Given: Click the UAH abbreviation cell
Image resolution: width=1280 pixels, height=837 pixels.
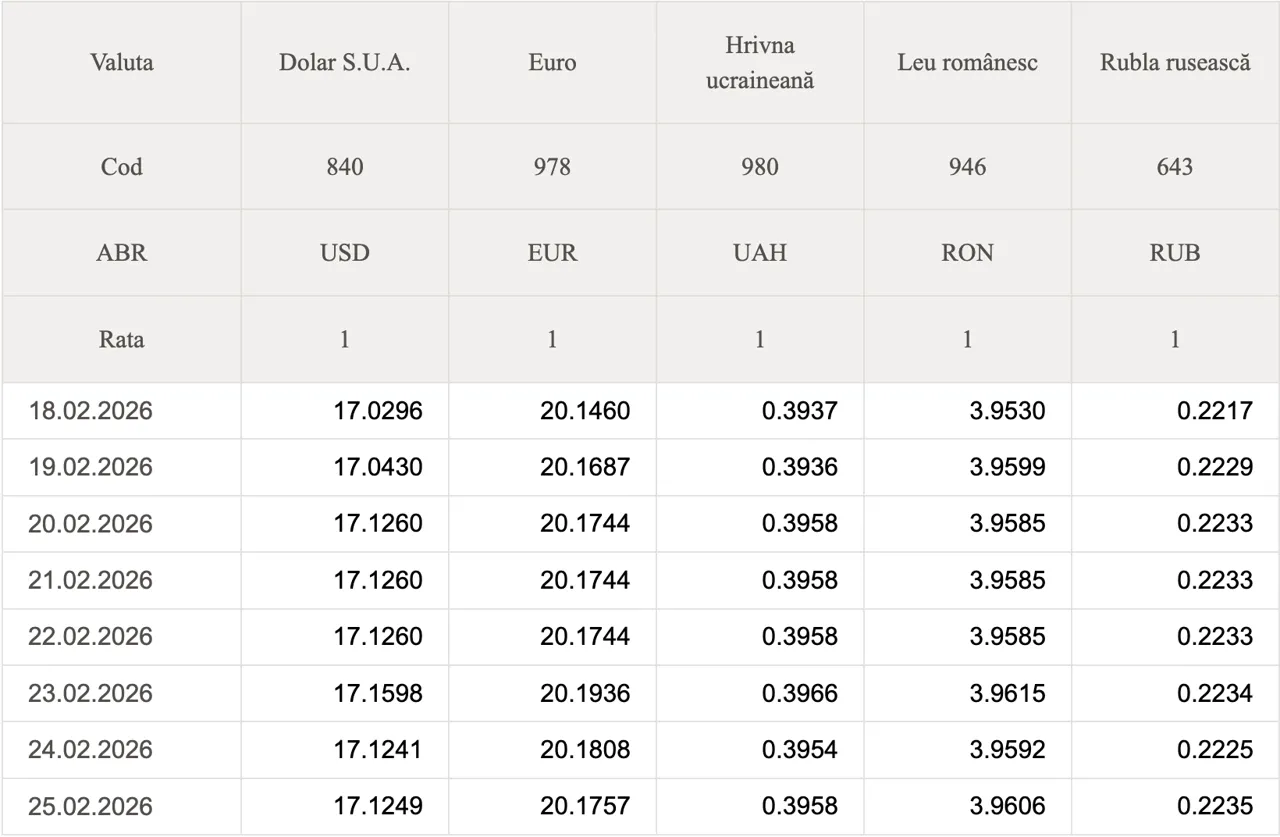Looking at the screenshot, I should (x=760, y=253).
